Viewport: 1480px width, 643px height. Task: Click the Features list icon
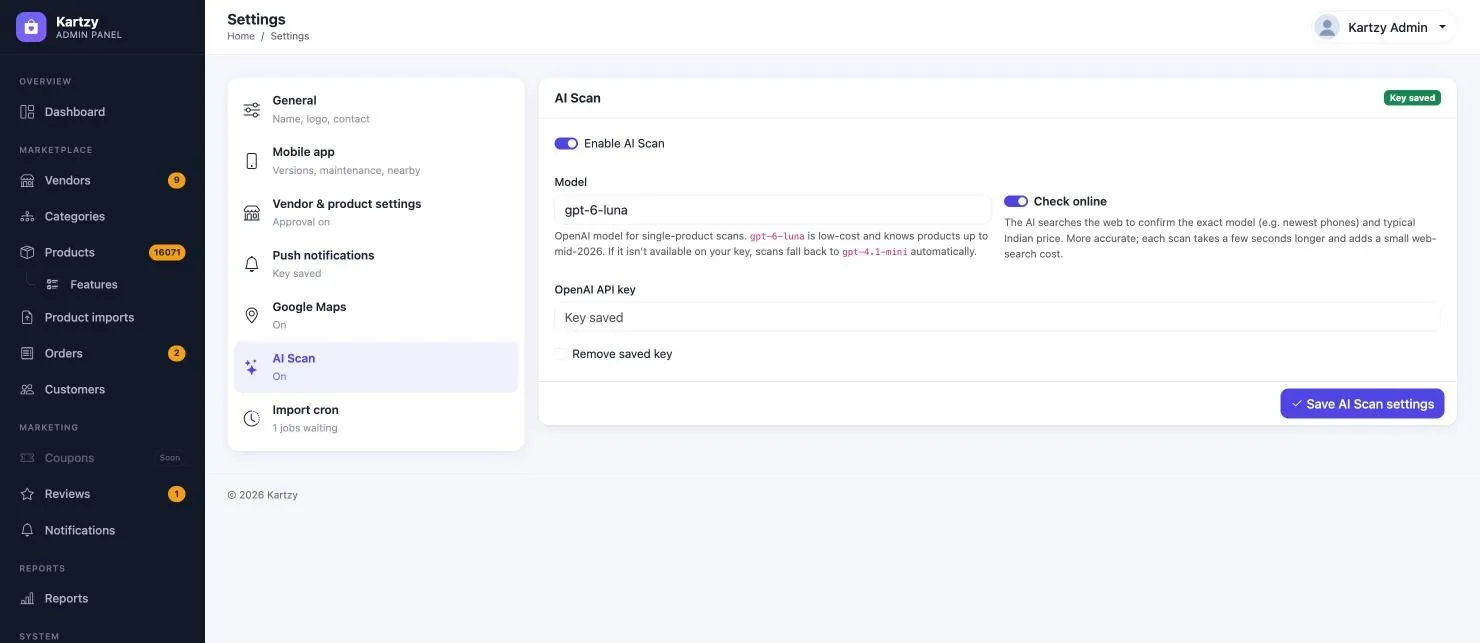[53, 285]
